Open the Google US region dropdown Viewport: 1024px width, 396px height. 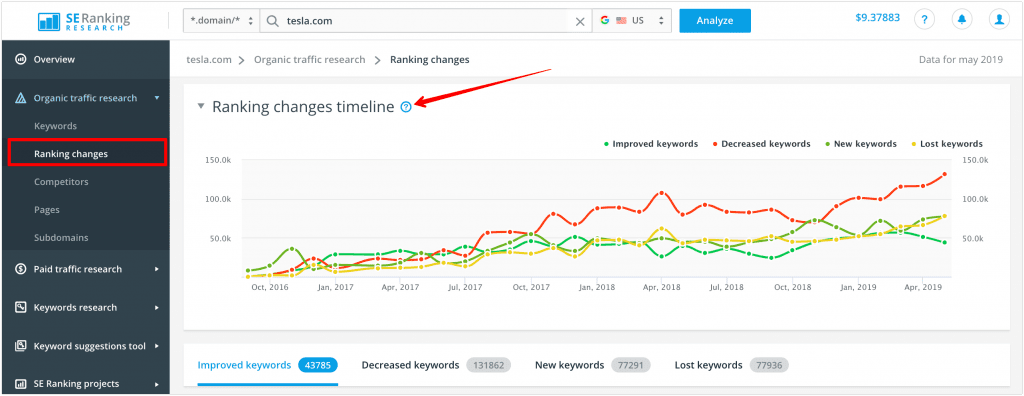point(632,21)
